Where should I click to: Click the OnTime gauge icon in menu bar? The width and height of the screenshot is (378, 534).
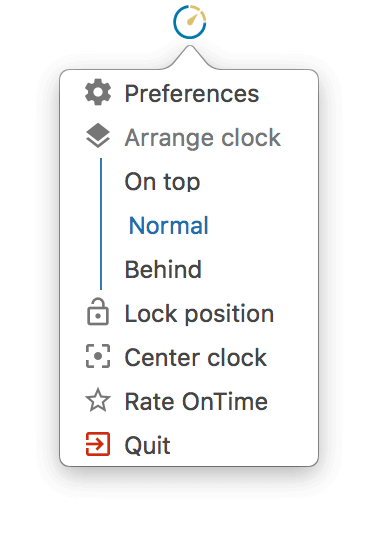tap(189, 21)
